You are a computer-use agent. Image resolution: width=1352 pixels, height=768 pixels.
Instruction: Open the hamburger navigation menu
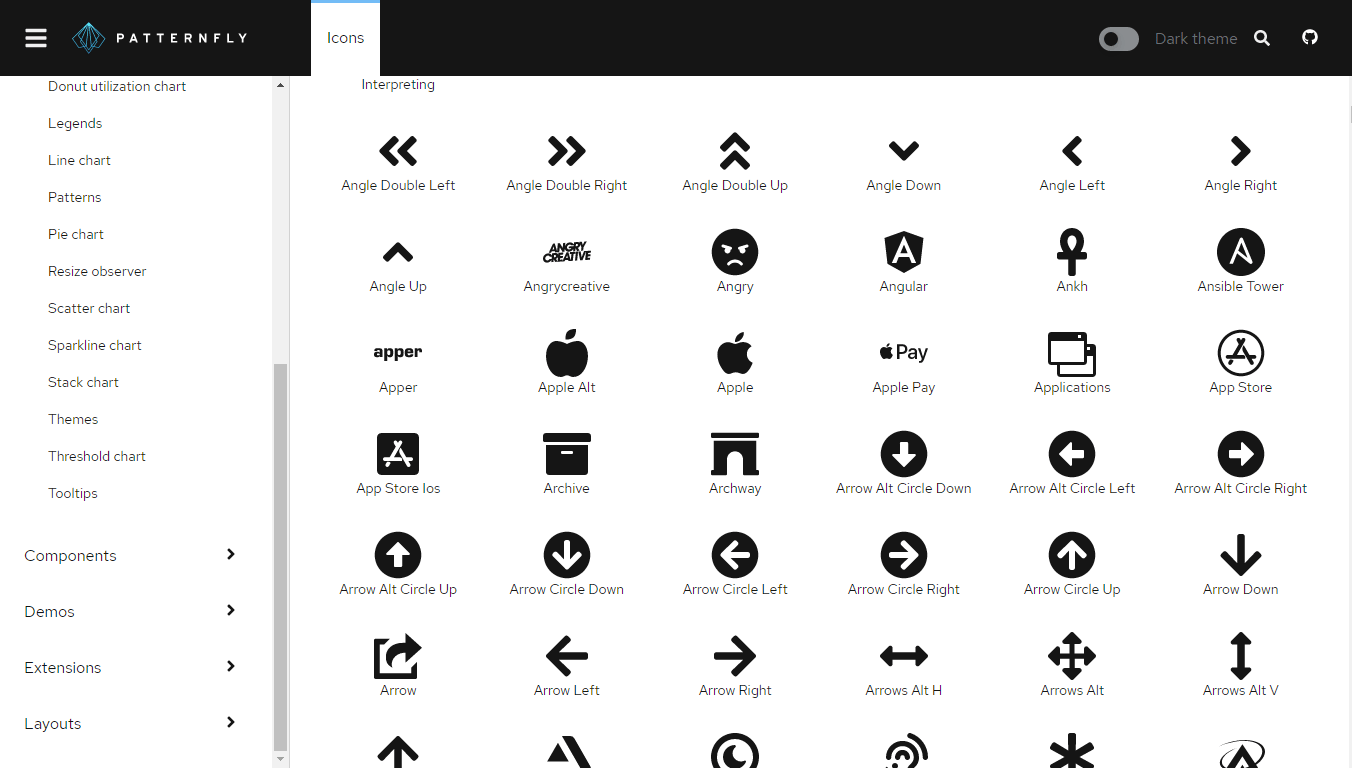pos(36,38)
